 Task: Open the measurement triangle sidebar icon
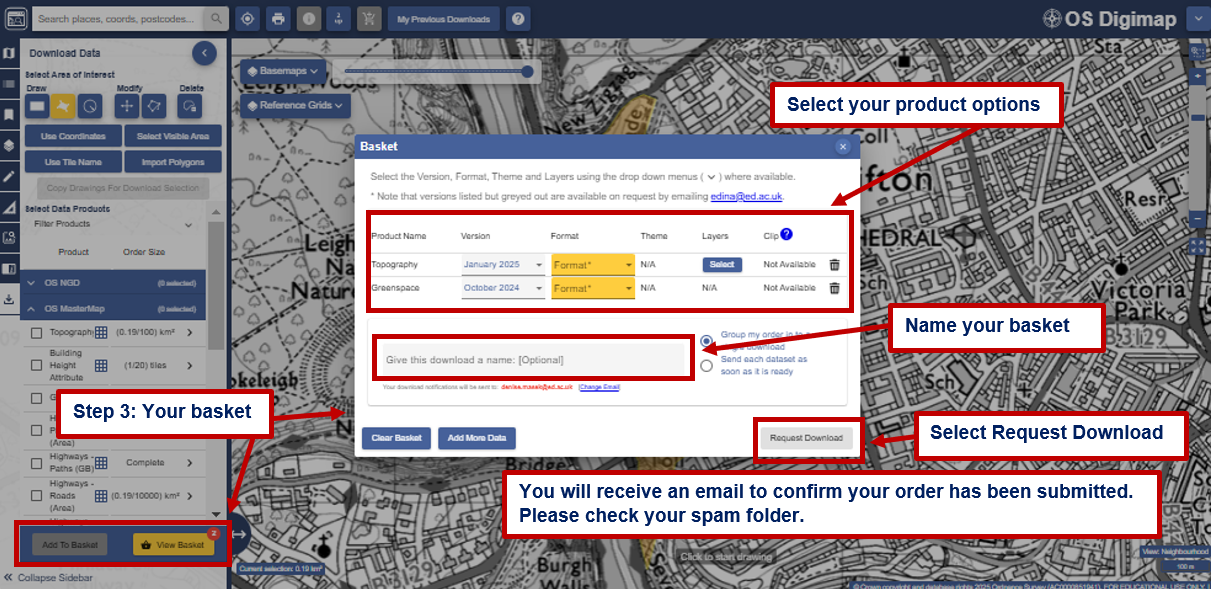9,207
